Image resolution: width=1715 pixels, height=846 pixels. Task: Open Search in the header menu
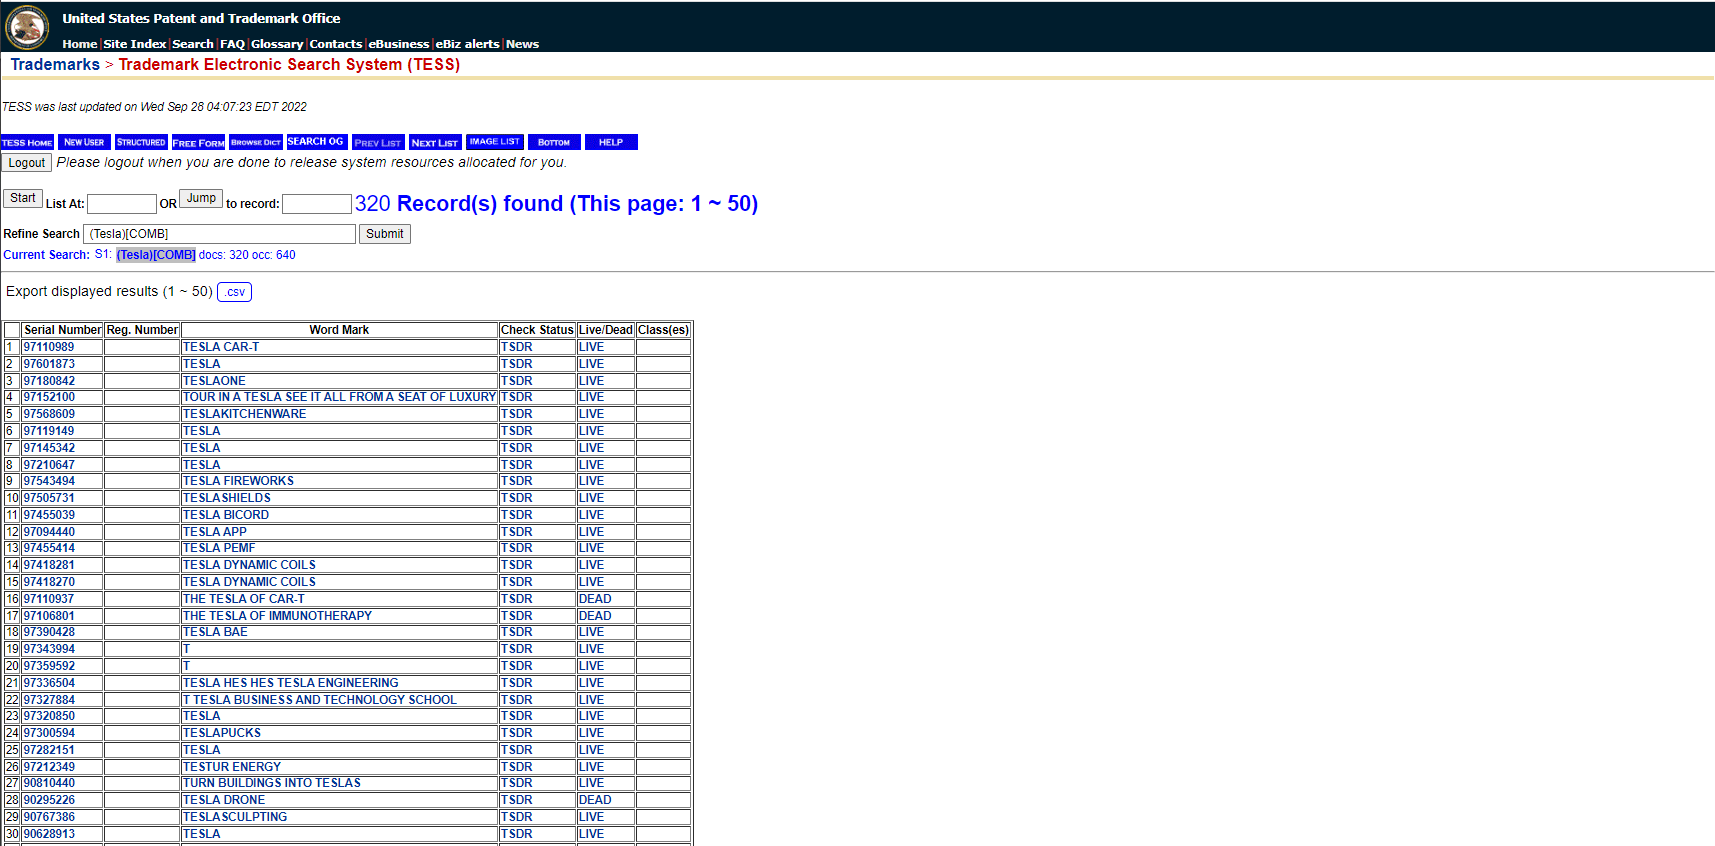pos(193,44)
